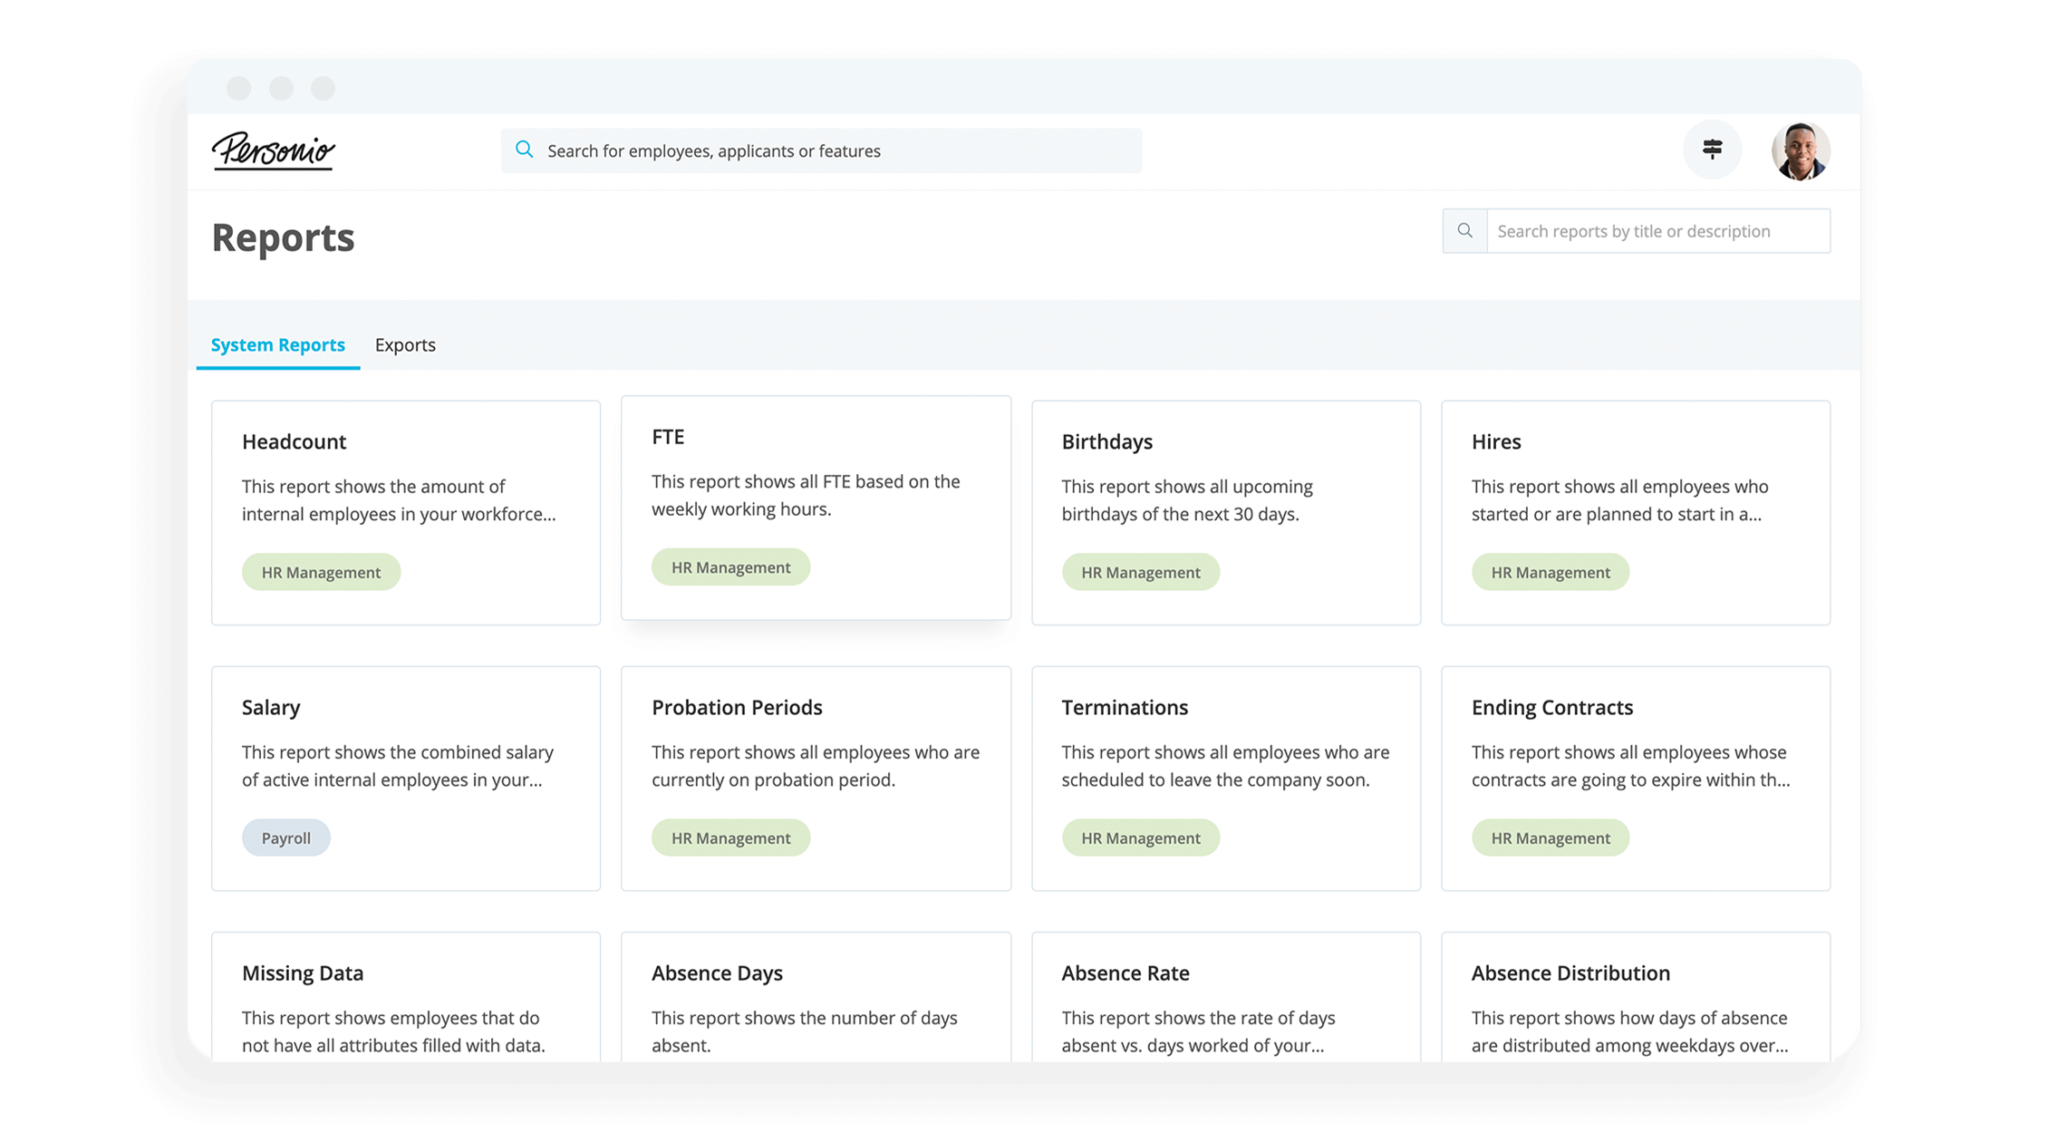Select the System Reports tab
The image size is (2048, 1142).
pyautogui.click(x=277, y=345)
